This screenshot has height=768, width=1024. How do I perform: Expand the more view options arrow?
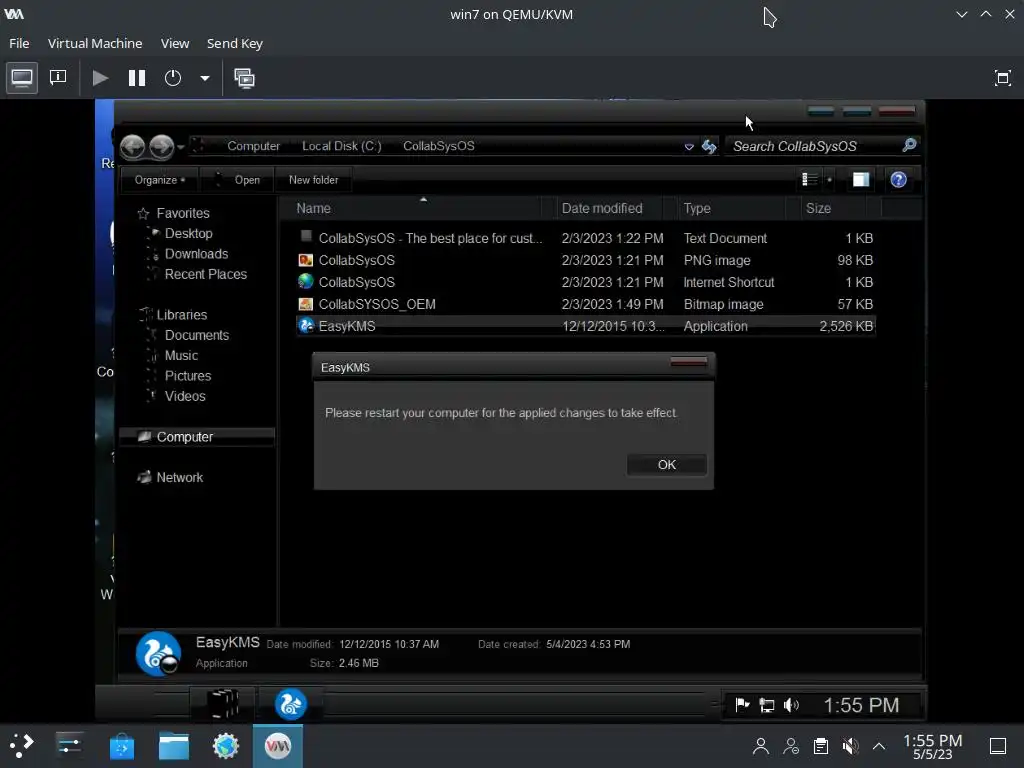[x=829, y=180]
